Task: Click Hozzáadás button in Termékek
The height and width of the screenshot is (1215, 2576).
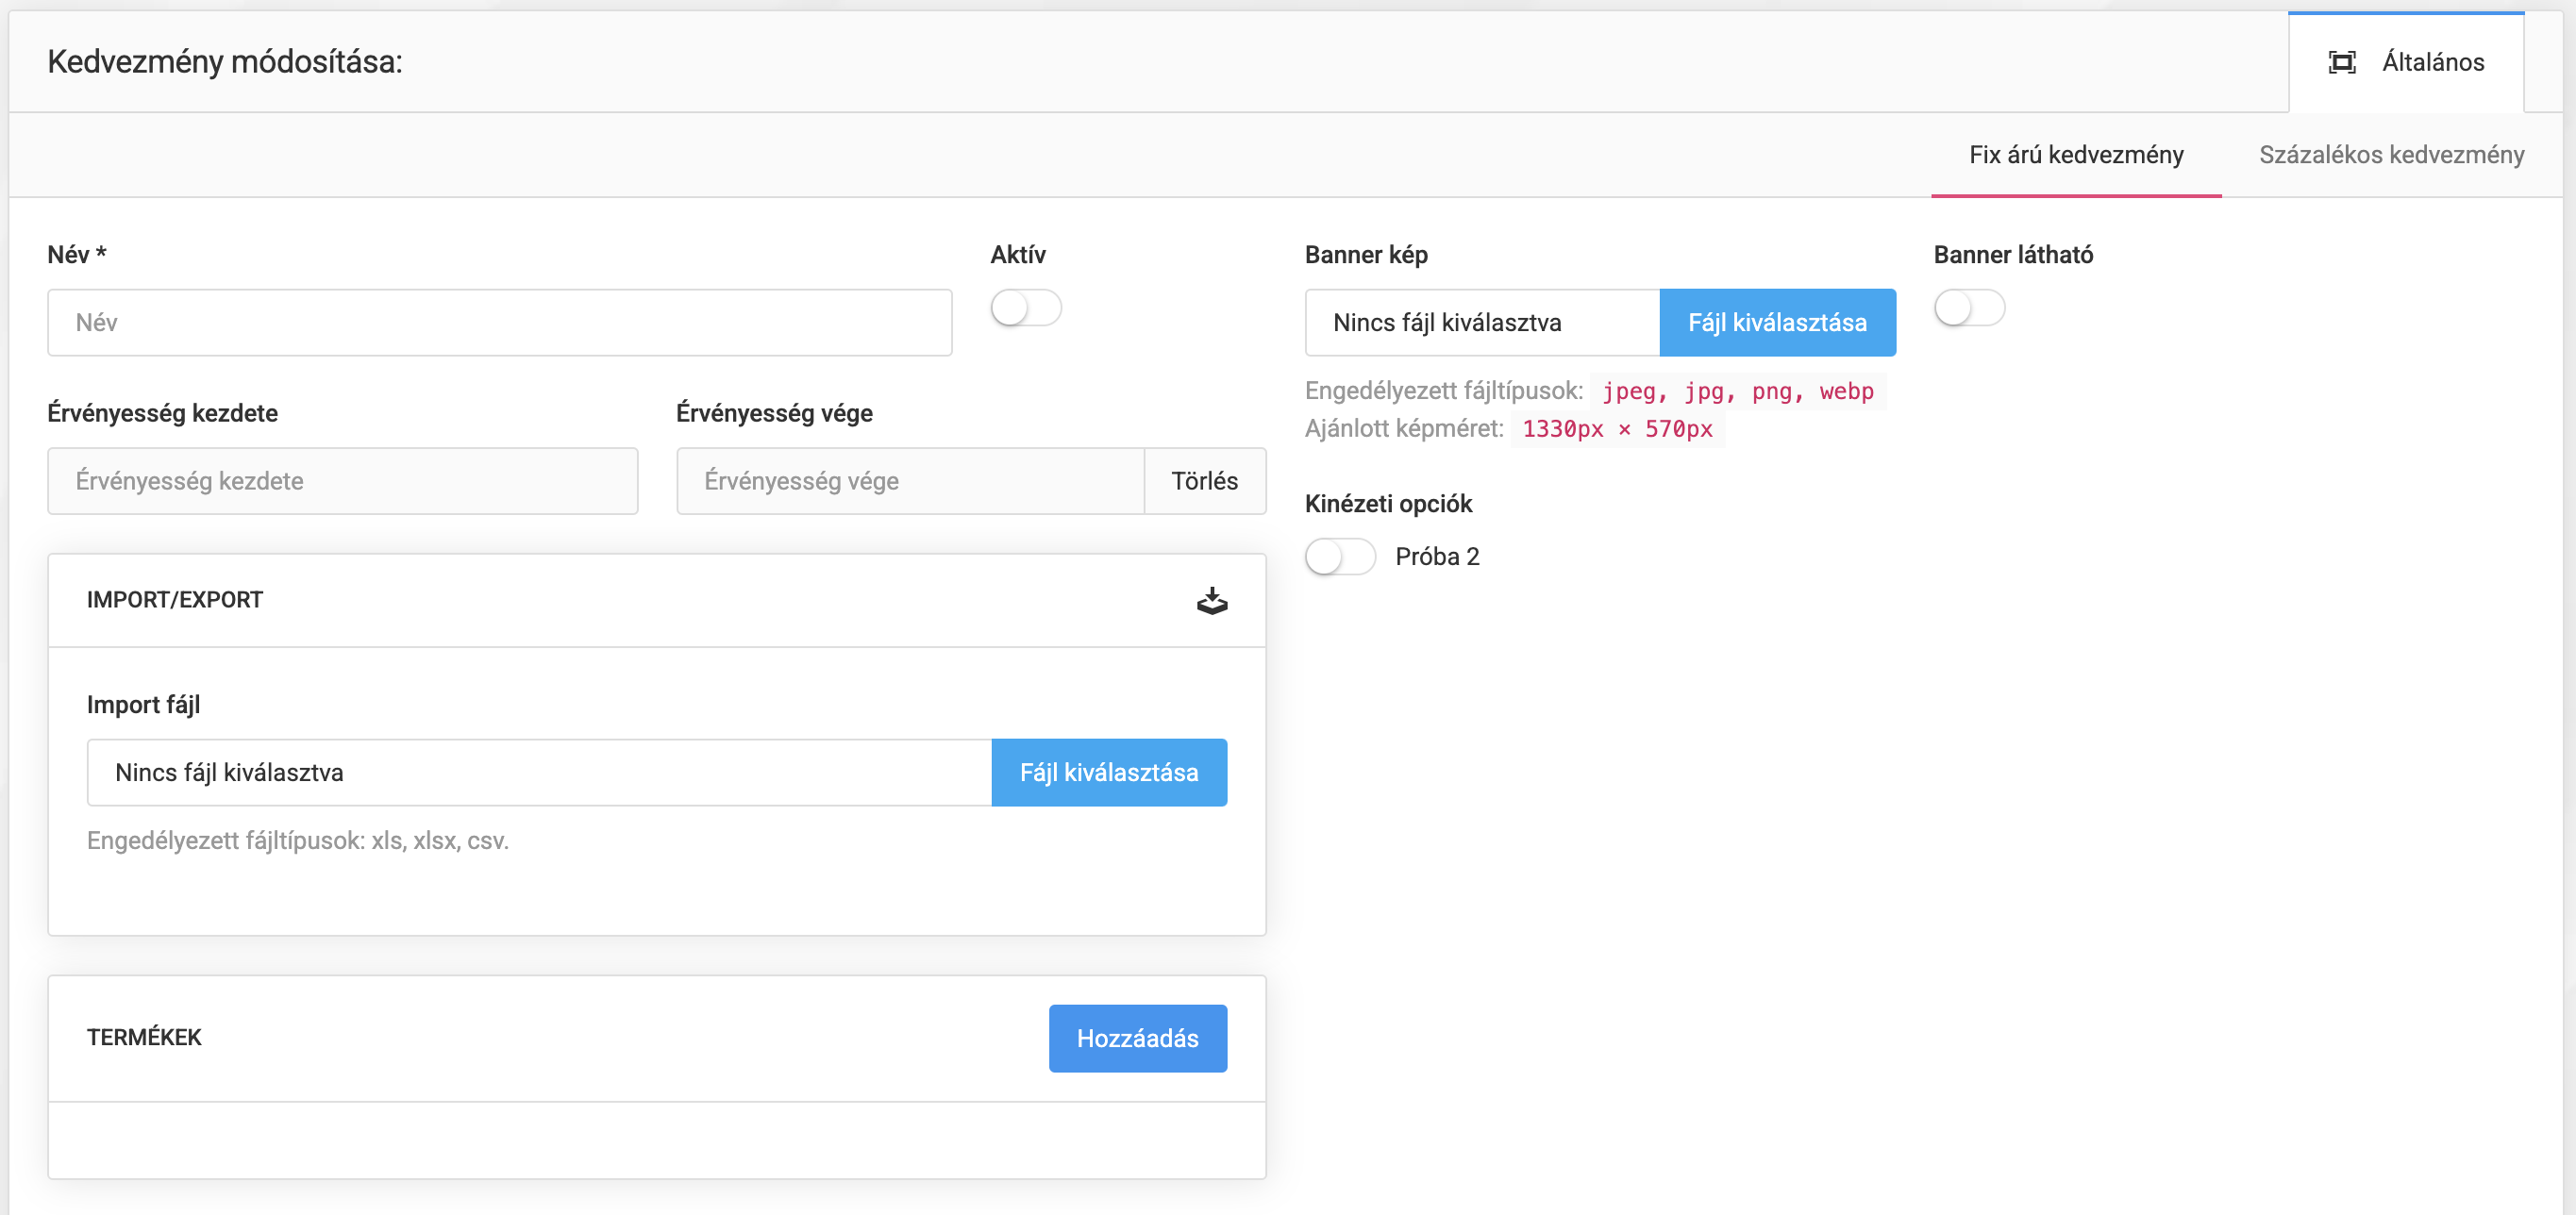Action: (x=1137, y=1038)
